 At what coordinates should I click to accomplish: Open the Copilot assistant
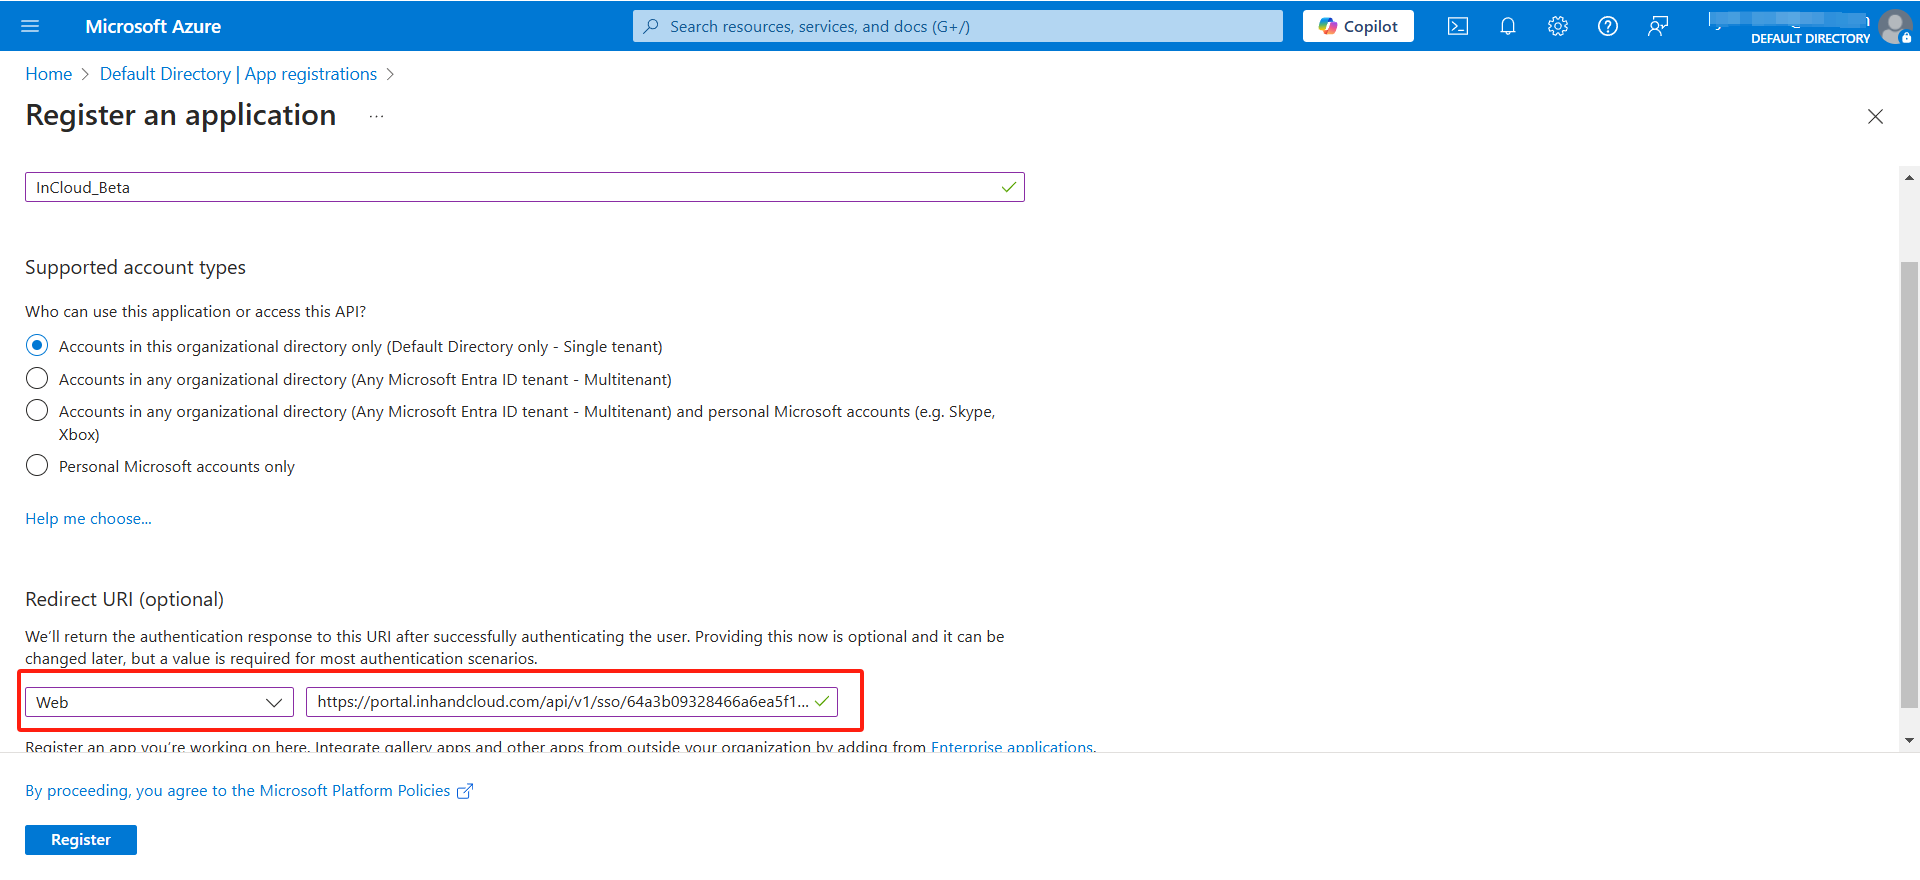coord(1358,26)
